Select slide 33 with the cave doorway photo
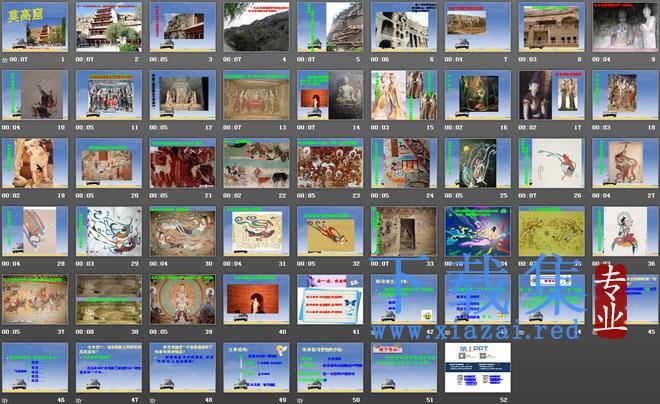This screenshot has width=660, height=404. coord(404,231)
